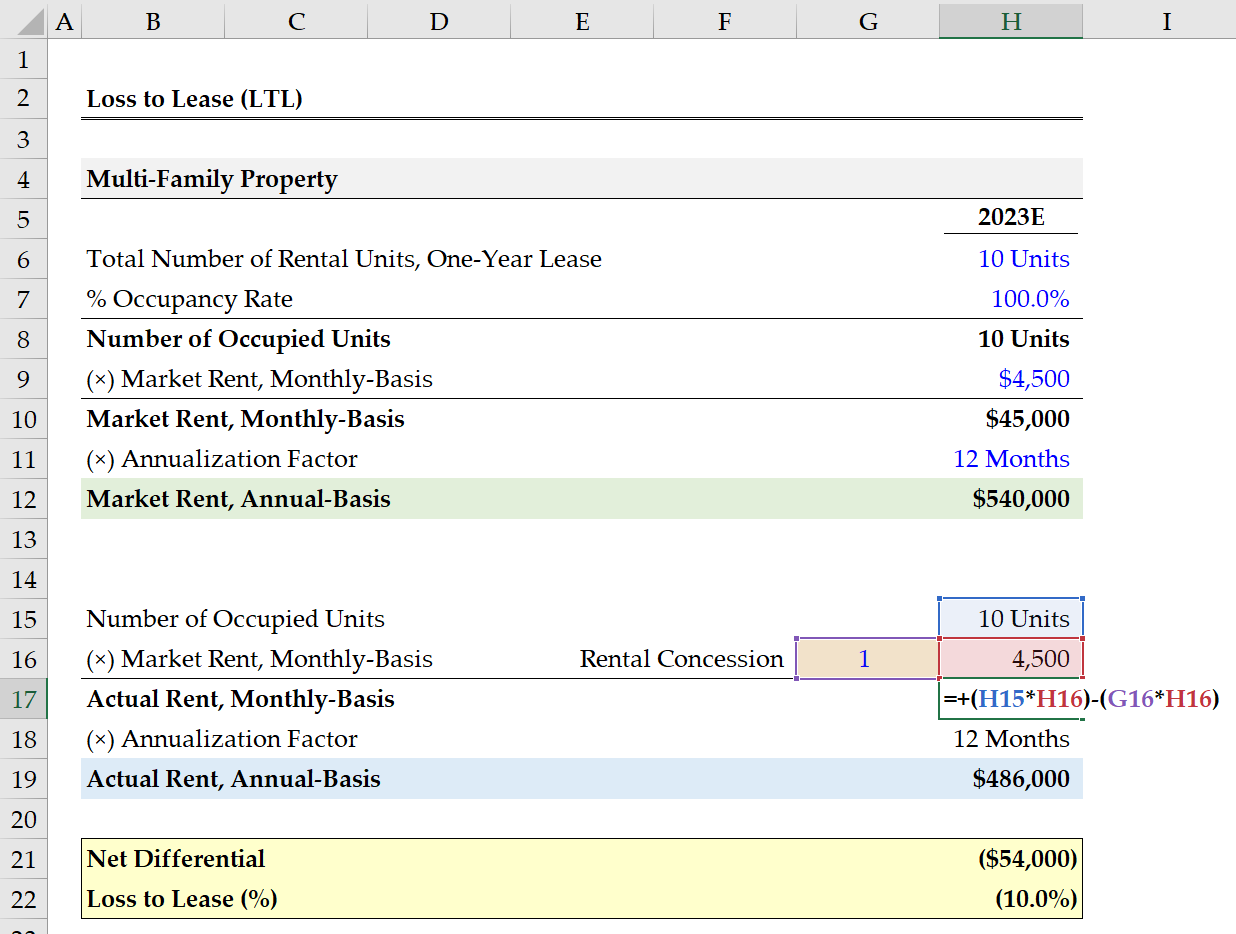Select the 12 Months cell in row 11
Viewport: 1236px width, 934px height.
pos(1011,459)
